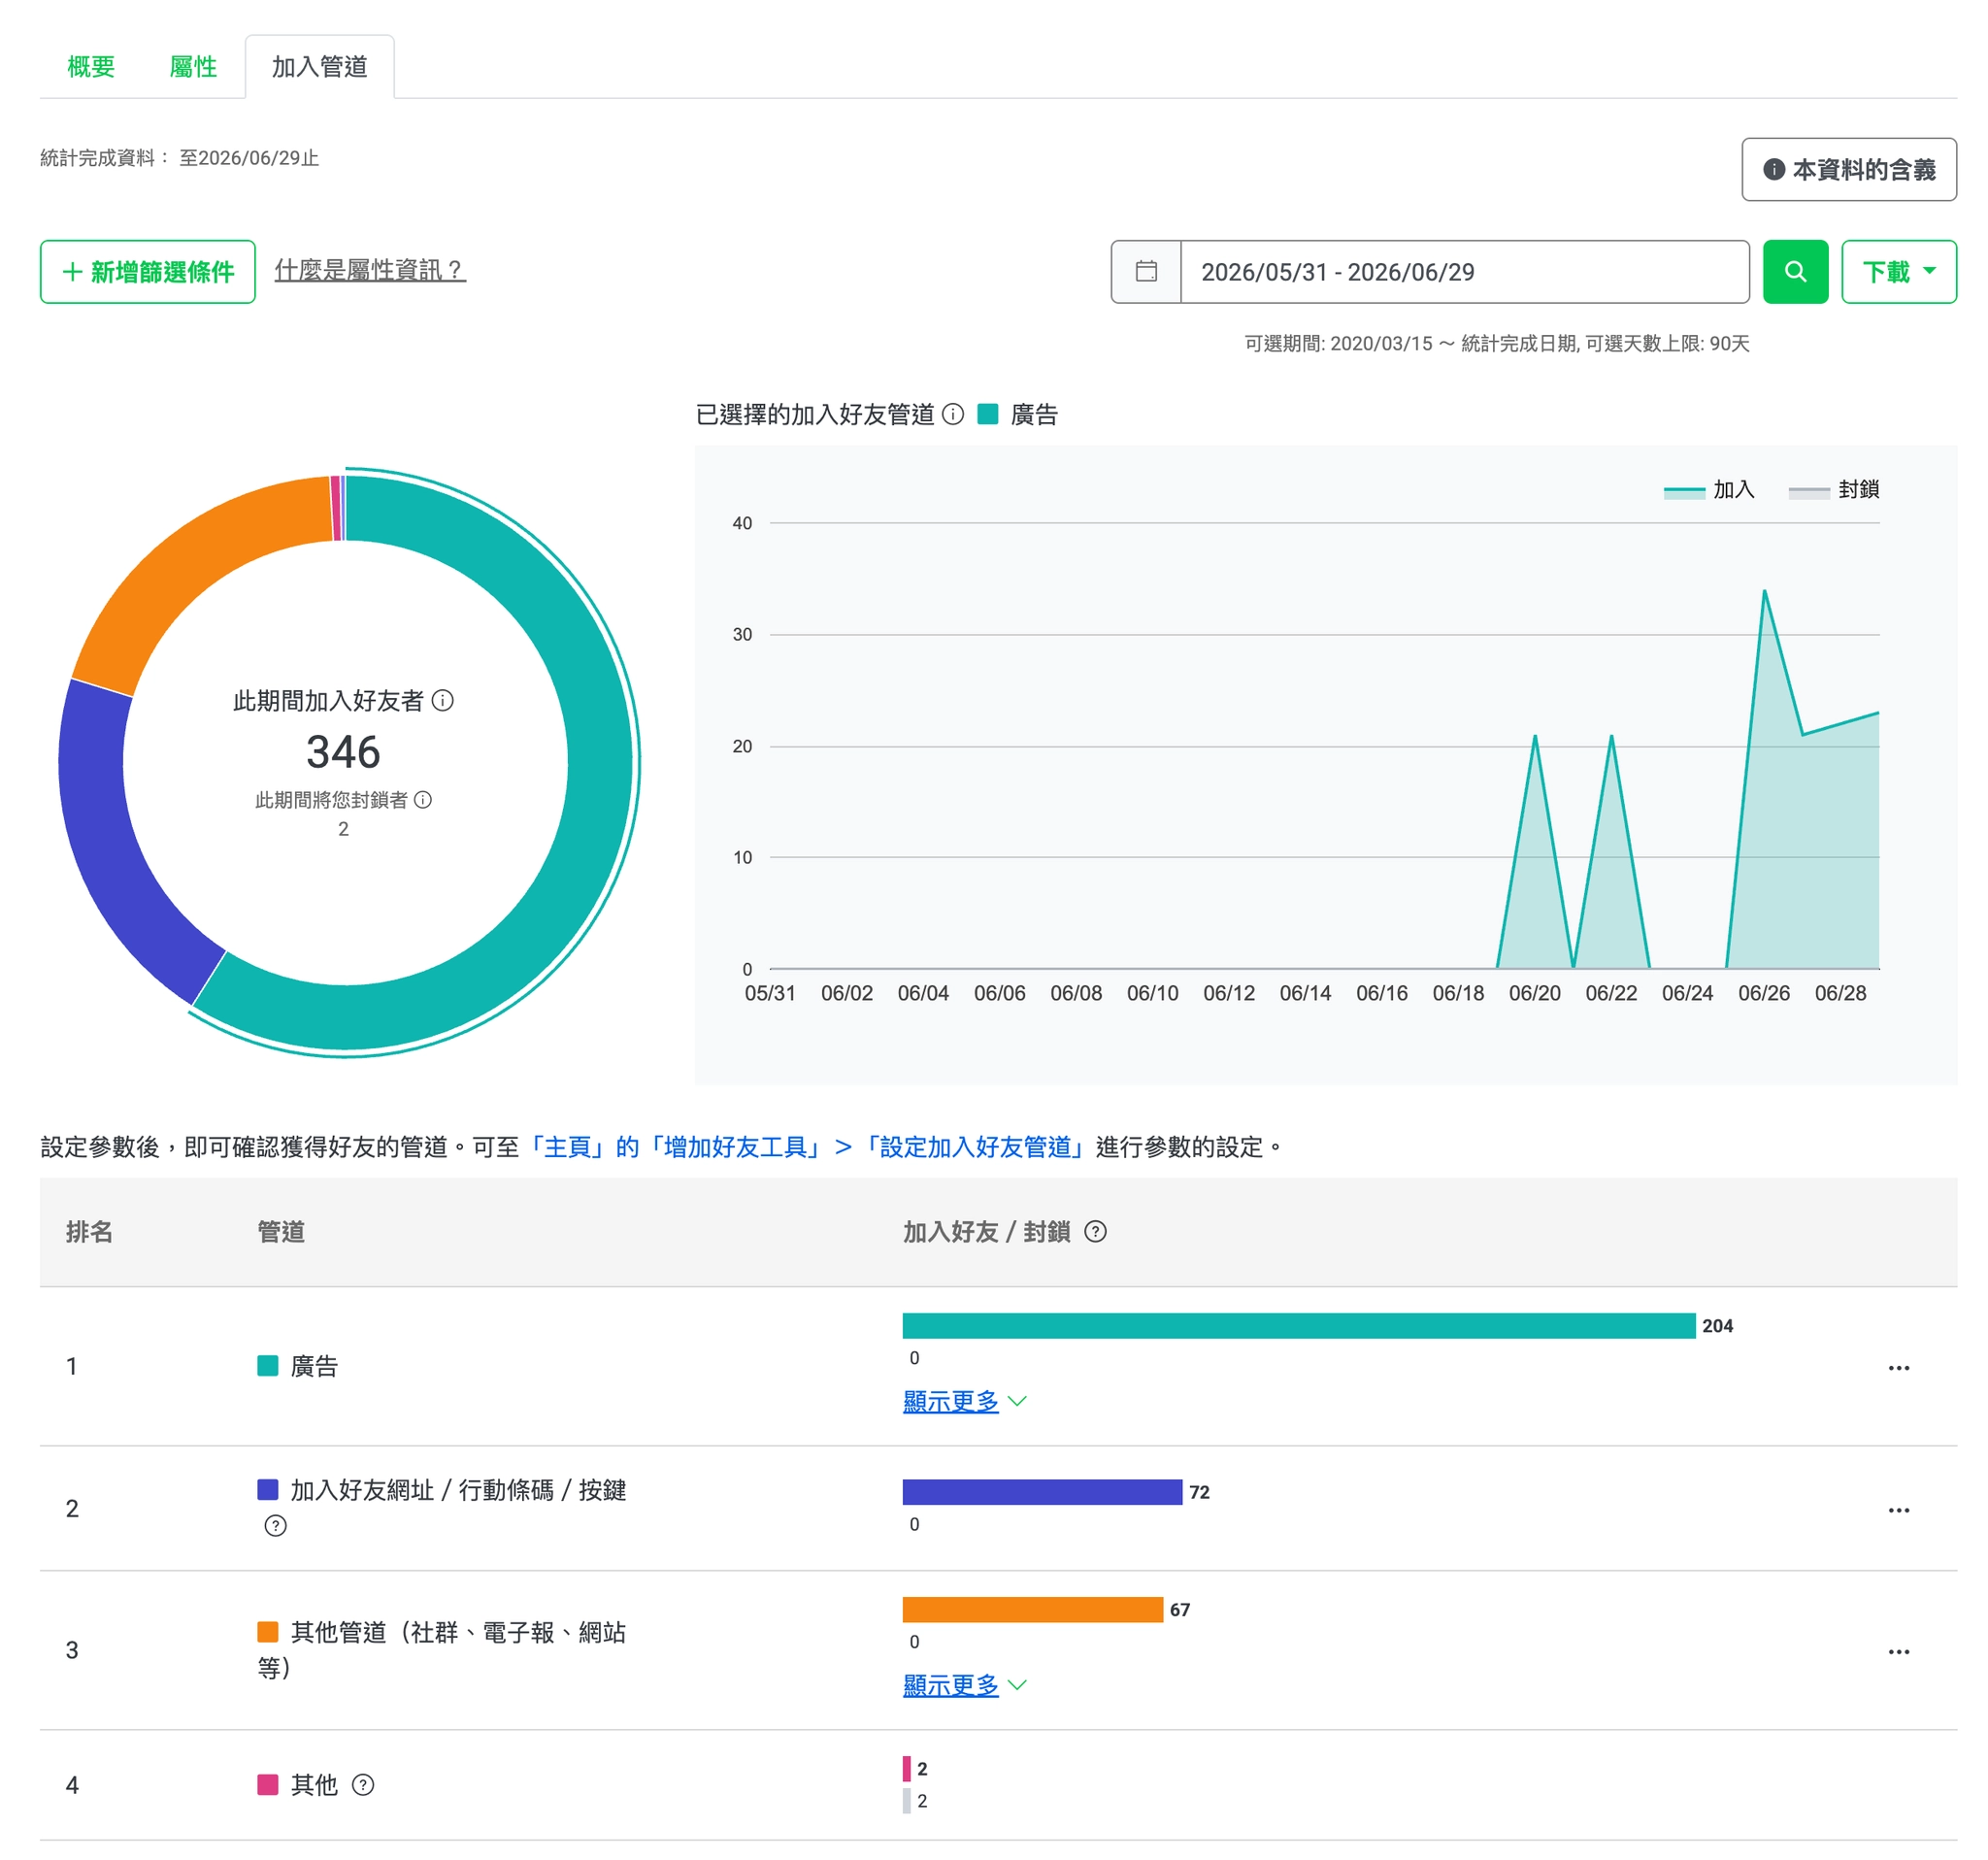Viewport: 1988px width, 1860px height.
Task: Click the 346 friend count in the donut
Action: point(343,752)
